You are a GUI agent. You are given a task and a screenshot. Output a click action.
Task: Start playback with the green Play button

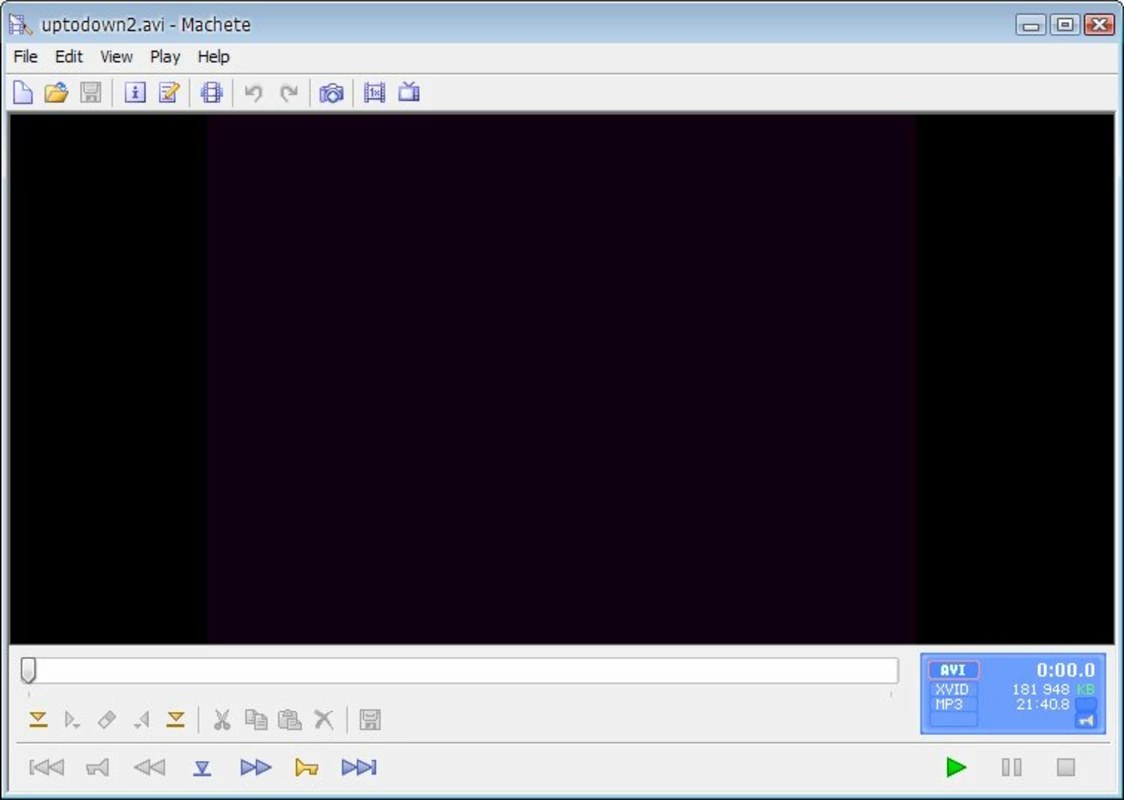tap(956, 768)
